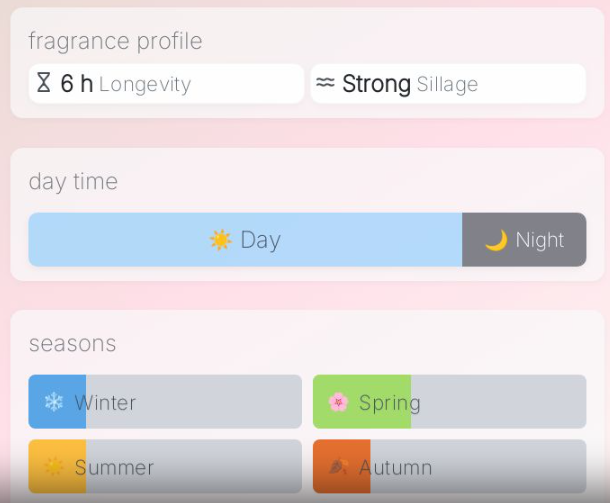Viewport: 610px width, 503px height.
Task: Click the Winter snowflake icon
Action: 53,402
